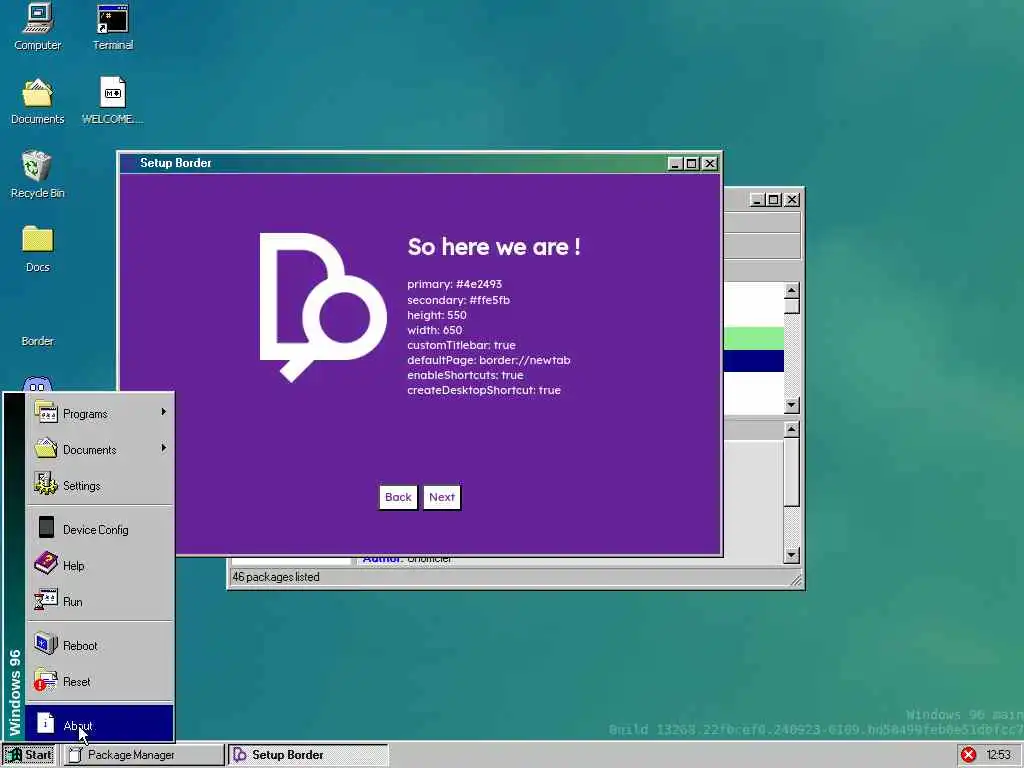
Task: Click the lower pane scrollbar thumb
Action: pyautogui.click(x=792, y=472)
